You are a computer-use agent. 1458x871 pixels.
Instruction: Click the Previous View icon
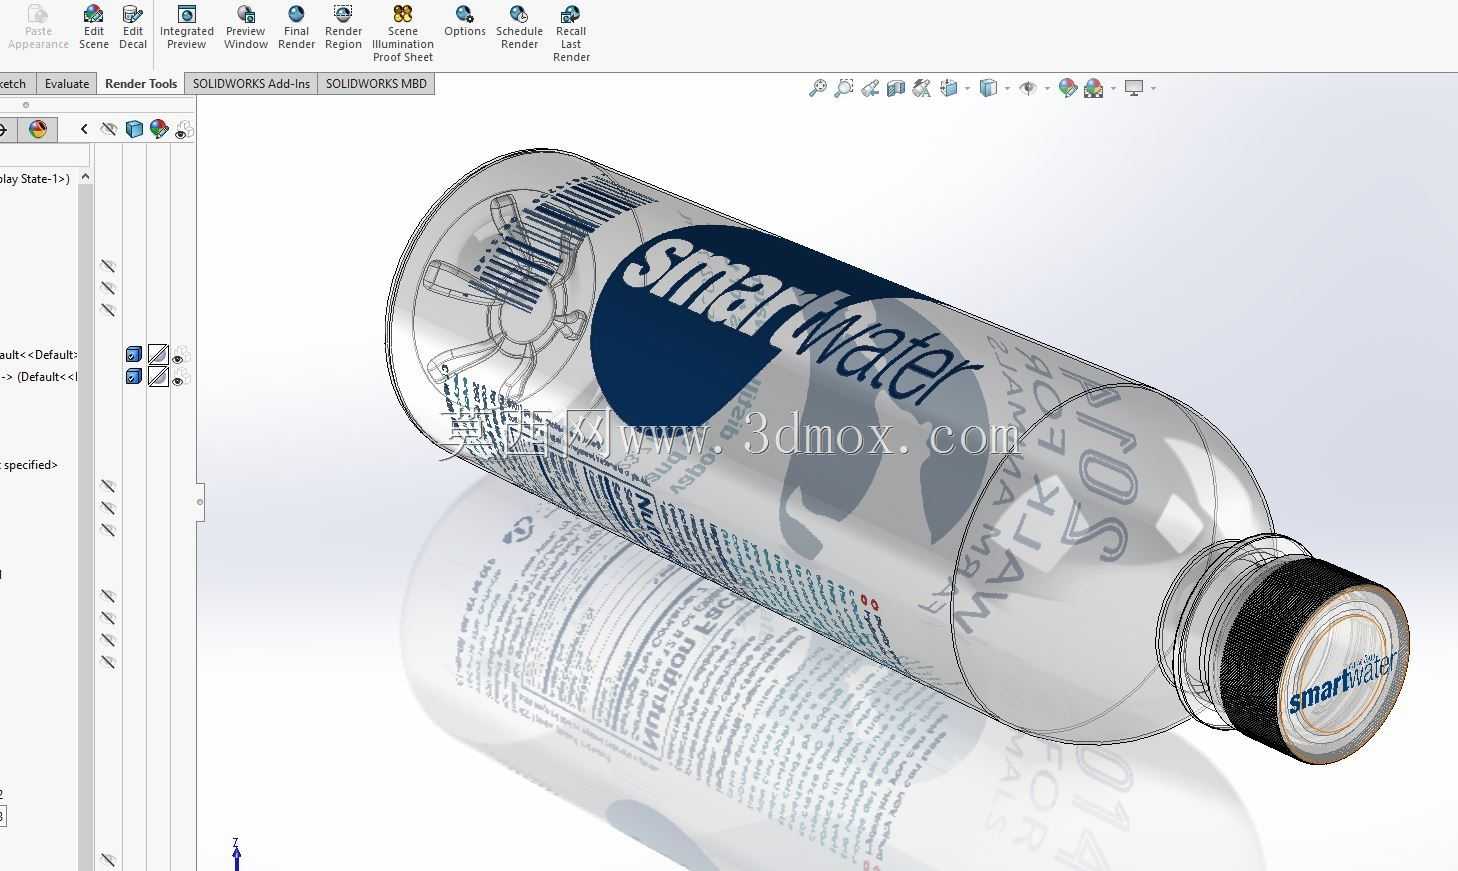click(870, 88)
